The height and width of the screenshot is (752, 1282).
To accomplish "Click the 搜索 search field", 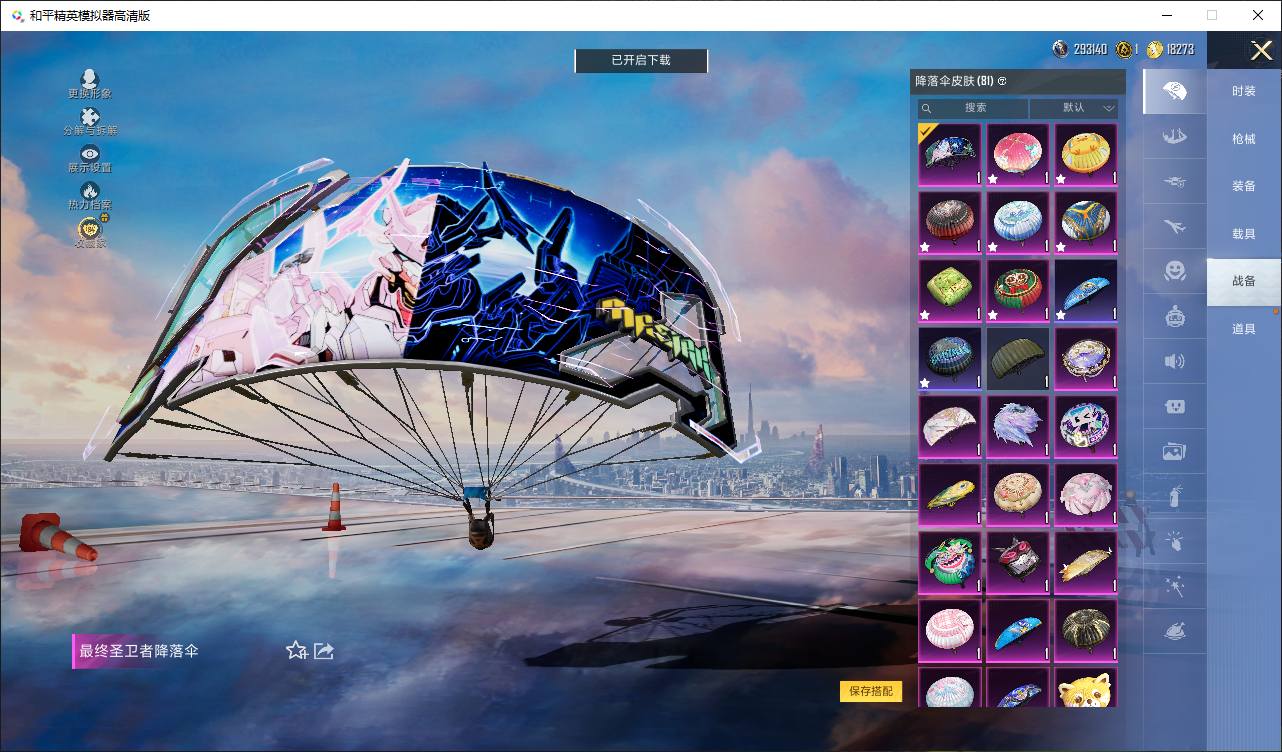I will (x=973, y=108).
